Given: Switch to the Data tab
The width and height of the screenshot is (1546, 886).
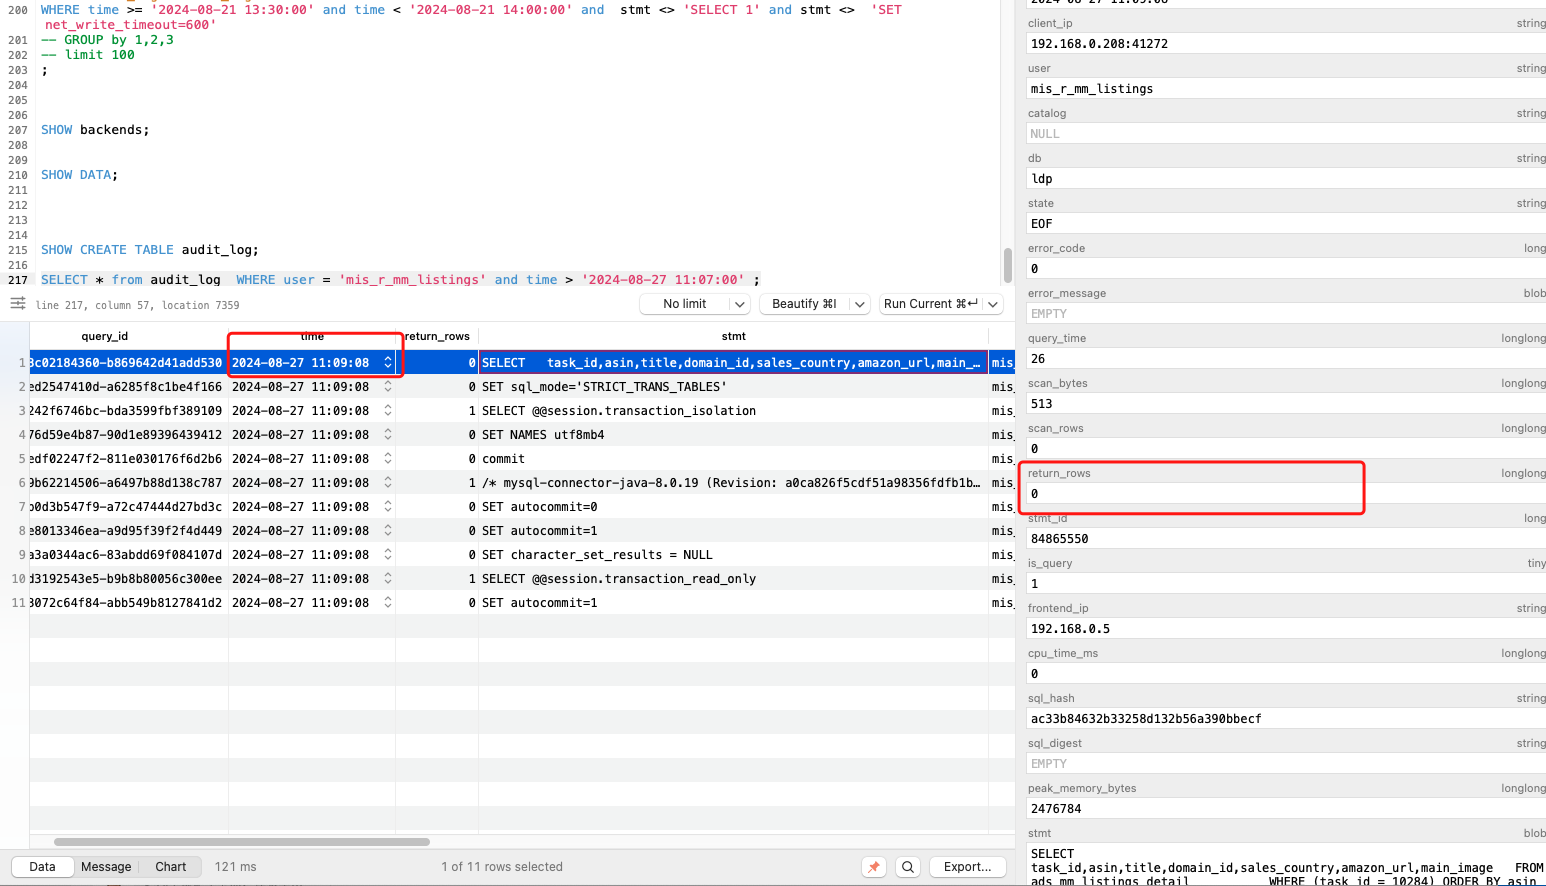Looking at the screenshot, I should (x=42, y=867).
